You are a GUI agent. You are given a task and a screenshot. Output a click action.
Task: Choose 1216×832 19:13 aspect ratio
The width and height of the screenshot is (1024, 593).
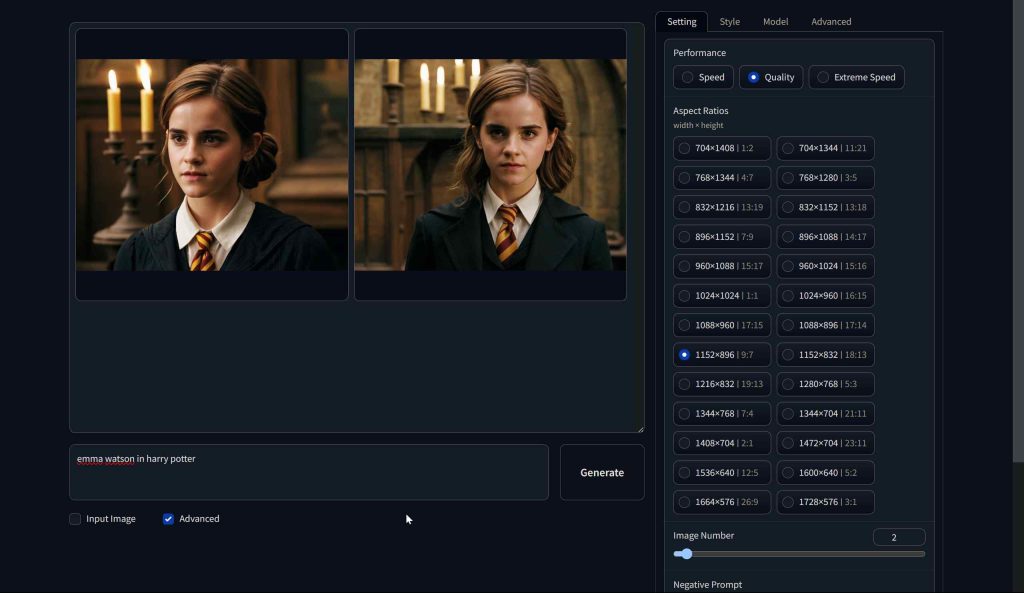[x=722, y=384]
